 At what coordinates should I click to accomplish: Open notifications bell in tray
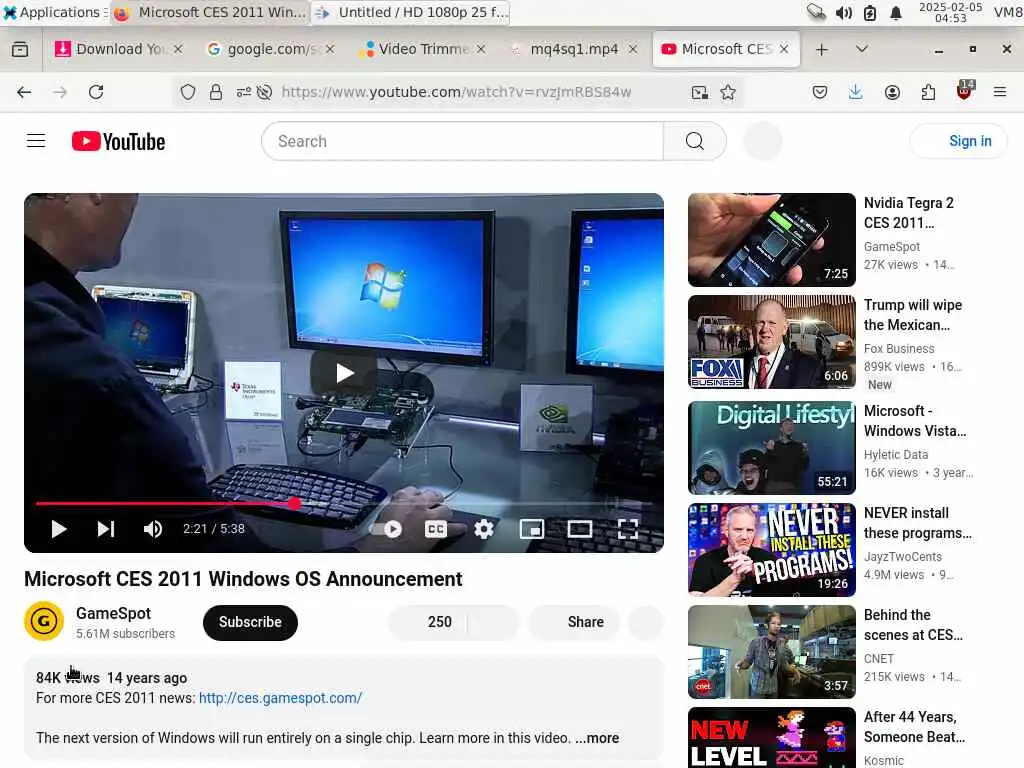(896, 13)
